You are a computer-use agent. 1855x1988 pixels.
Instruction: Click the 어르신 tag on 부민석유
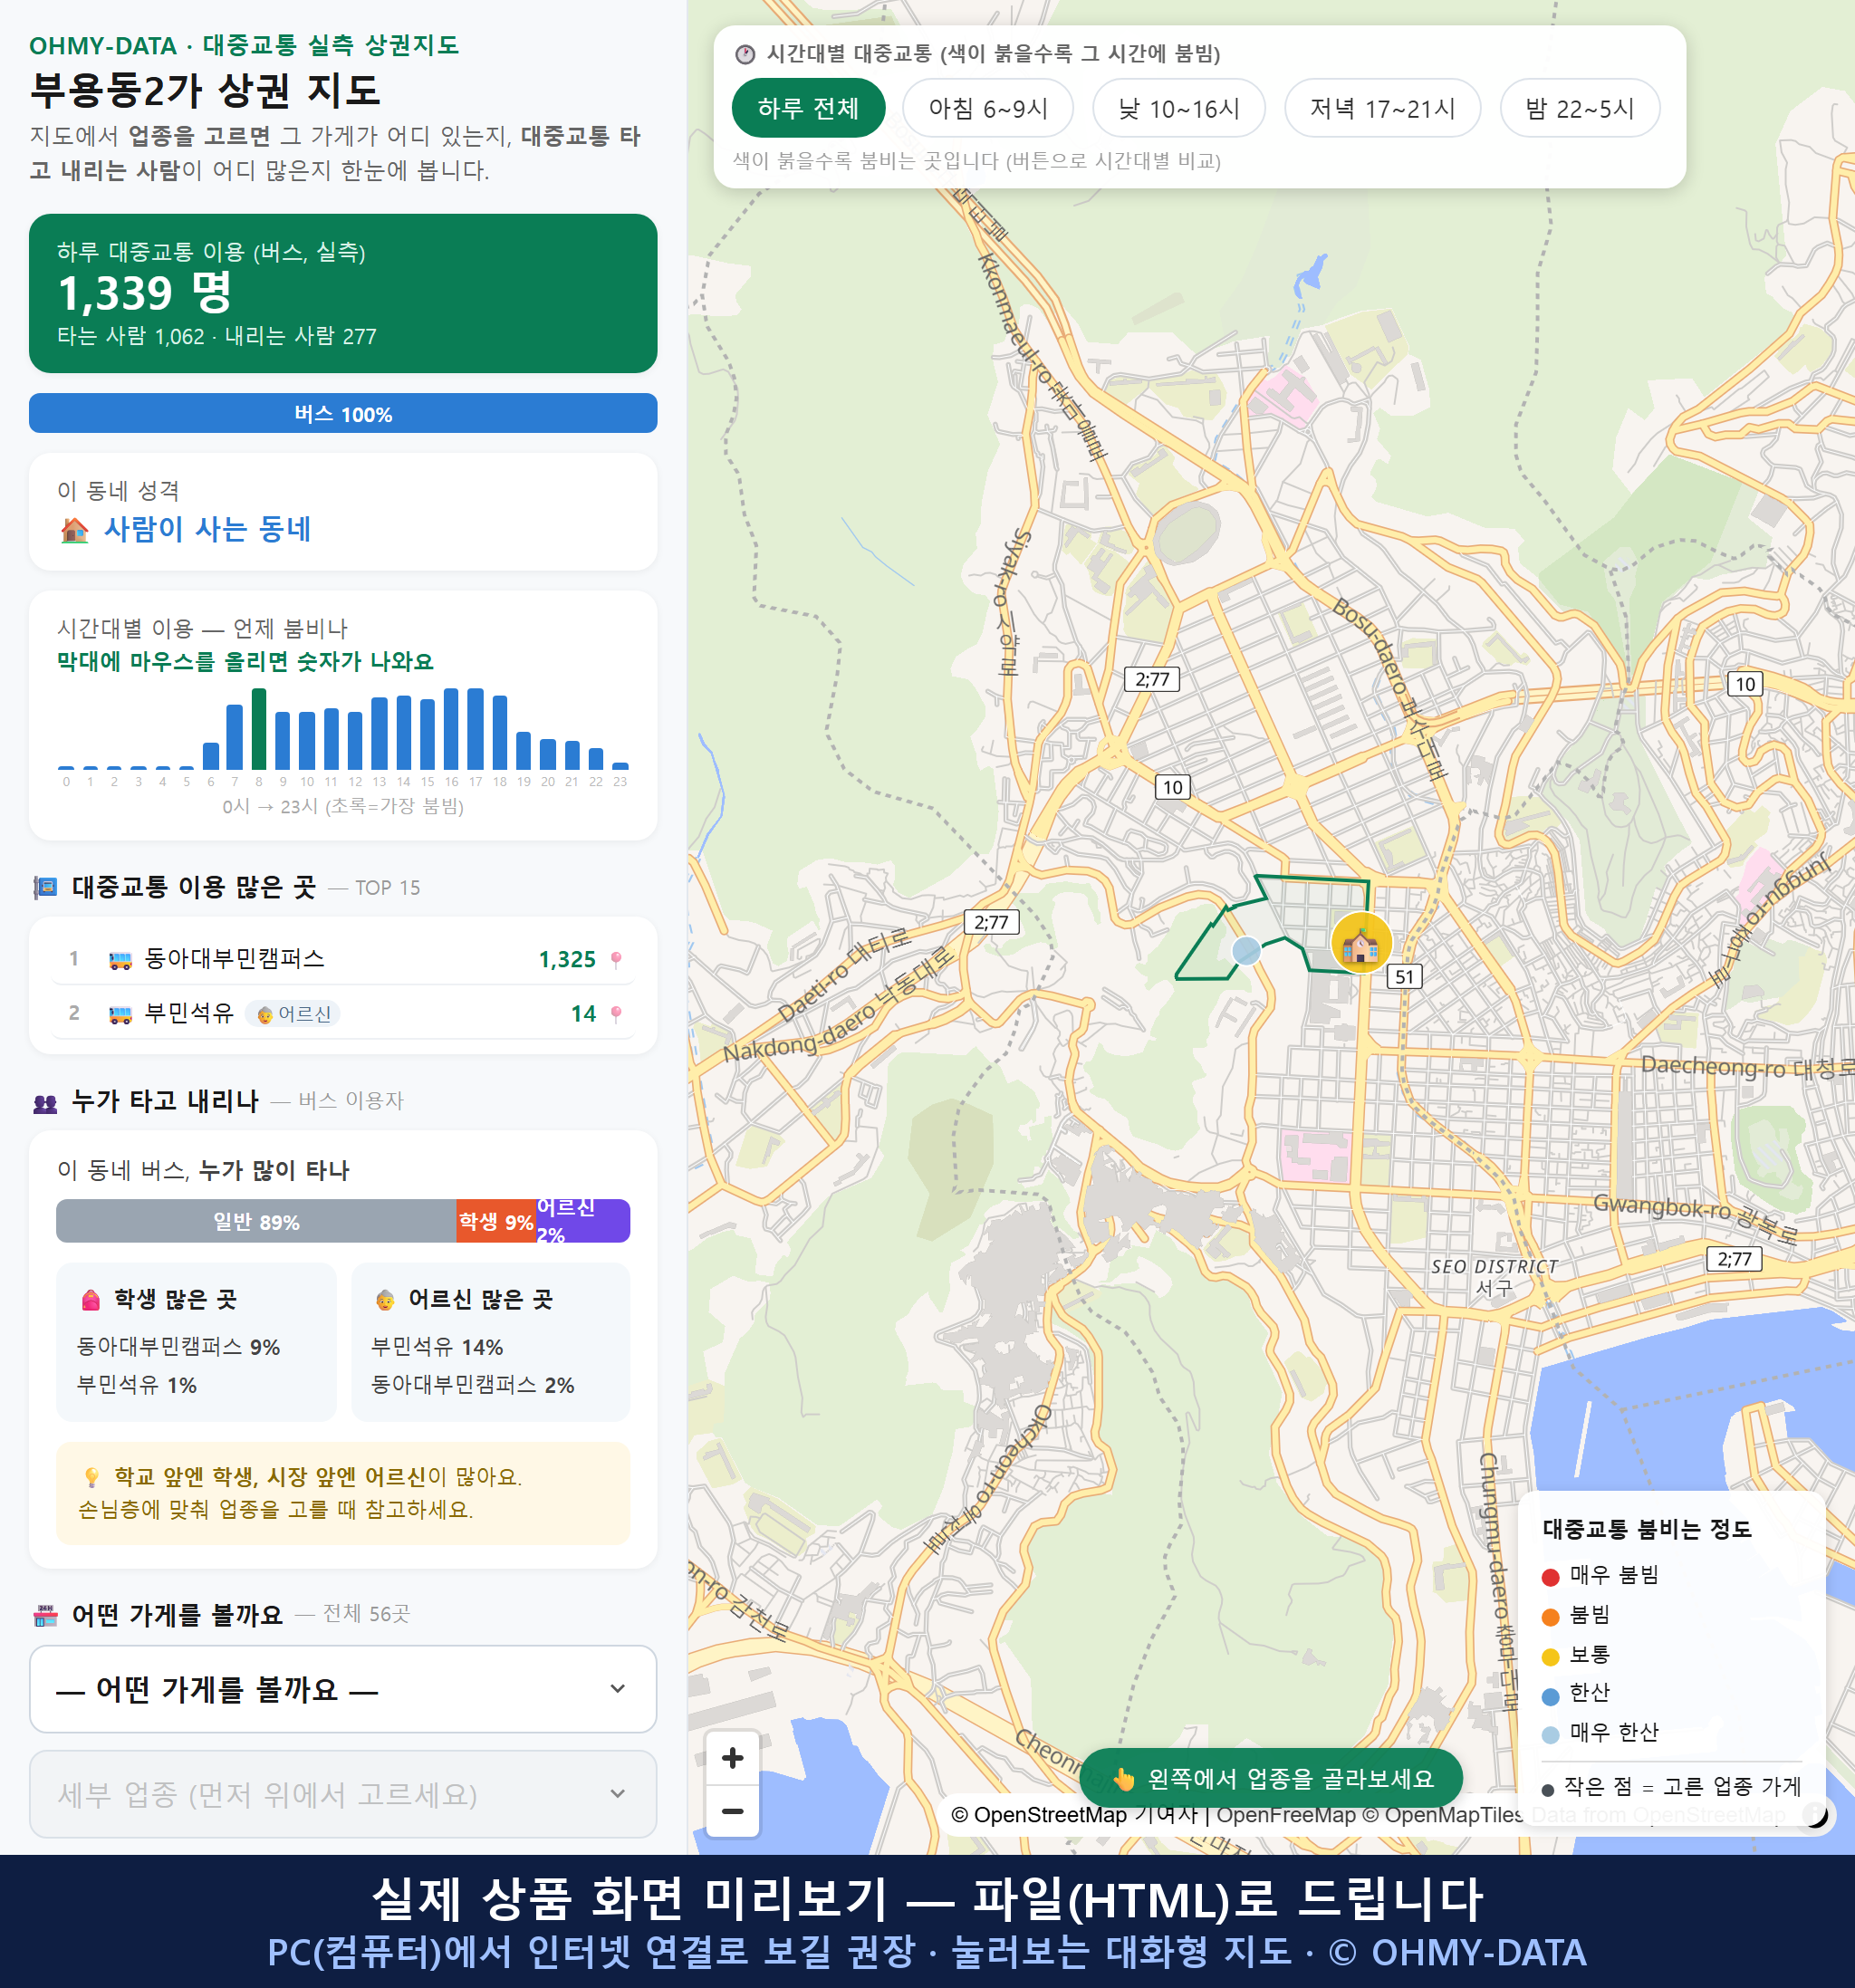pos(293,1014)
